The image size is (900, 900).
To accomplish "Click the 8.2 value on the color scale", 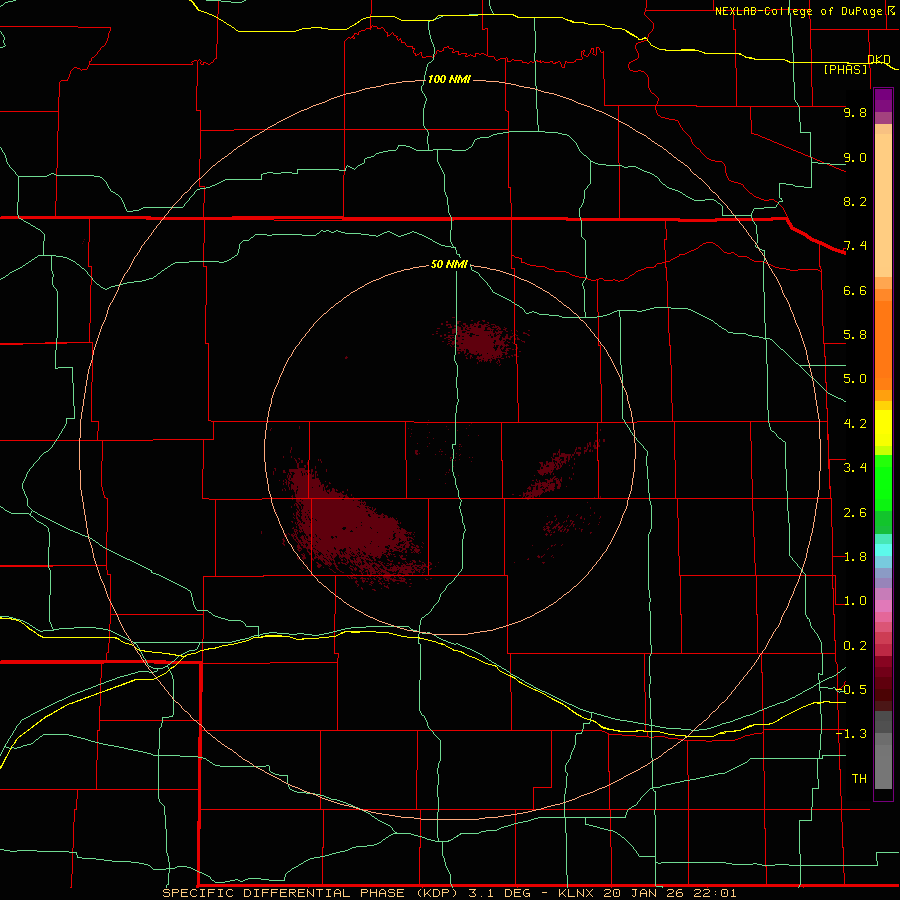I will point(855,201).
